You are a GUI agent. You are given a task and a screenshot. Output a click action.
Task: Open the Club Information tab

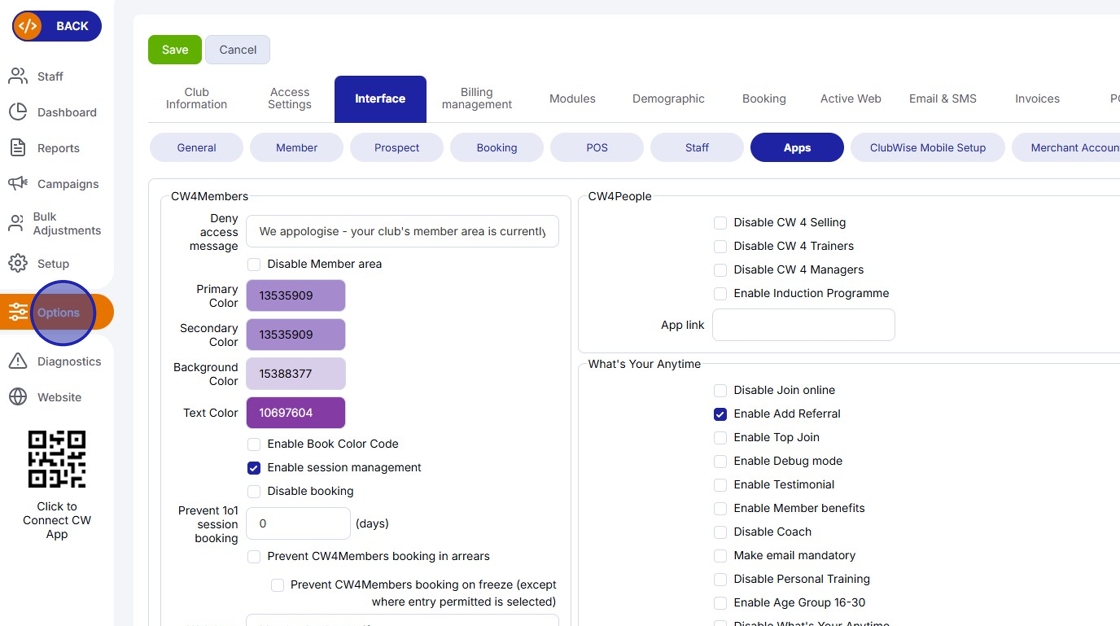pos(196,99)
